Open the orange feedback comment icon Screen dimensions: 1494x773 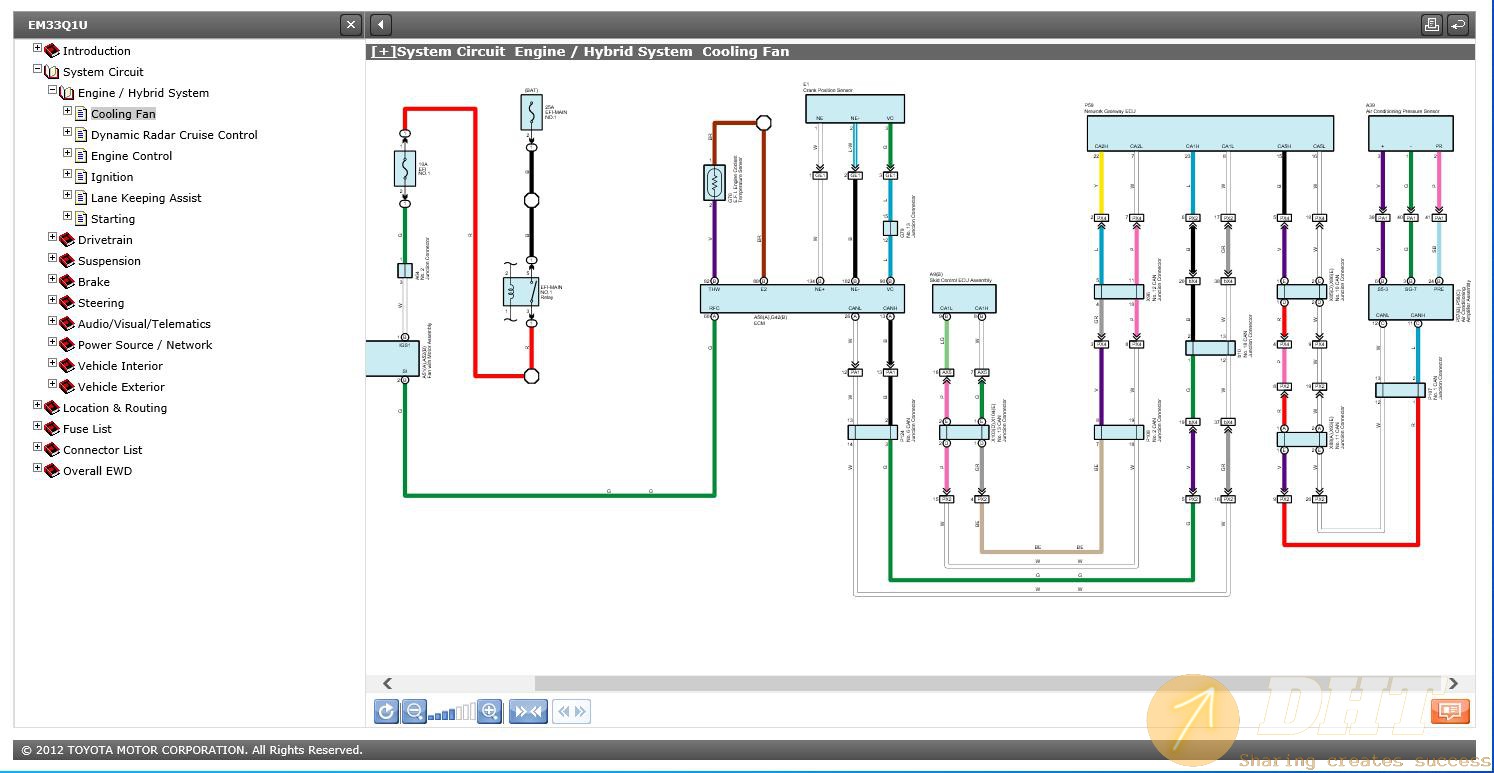1449,711
